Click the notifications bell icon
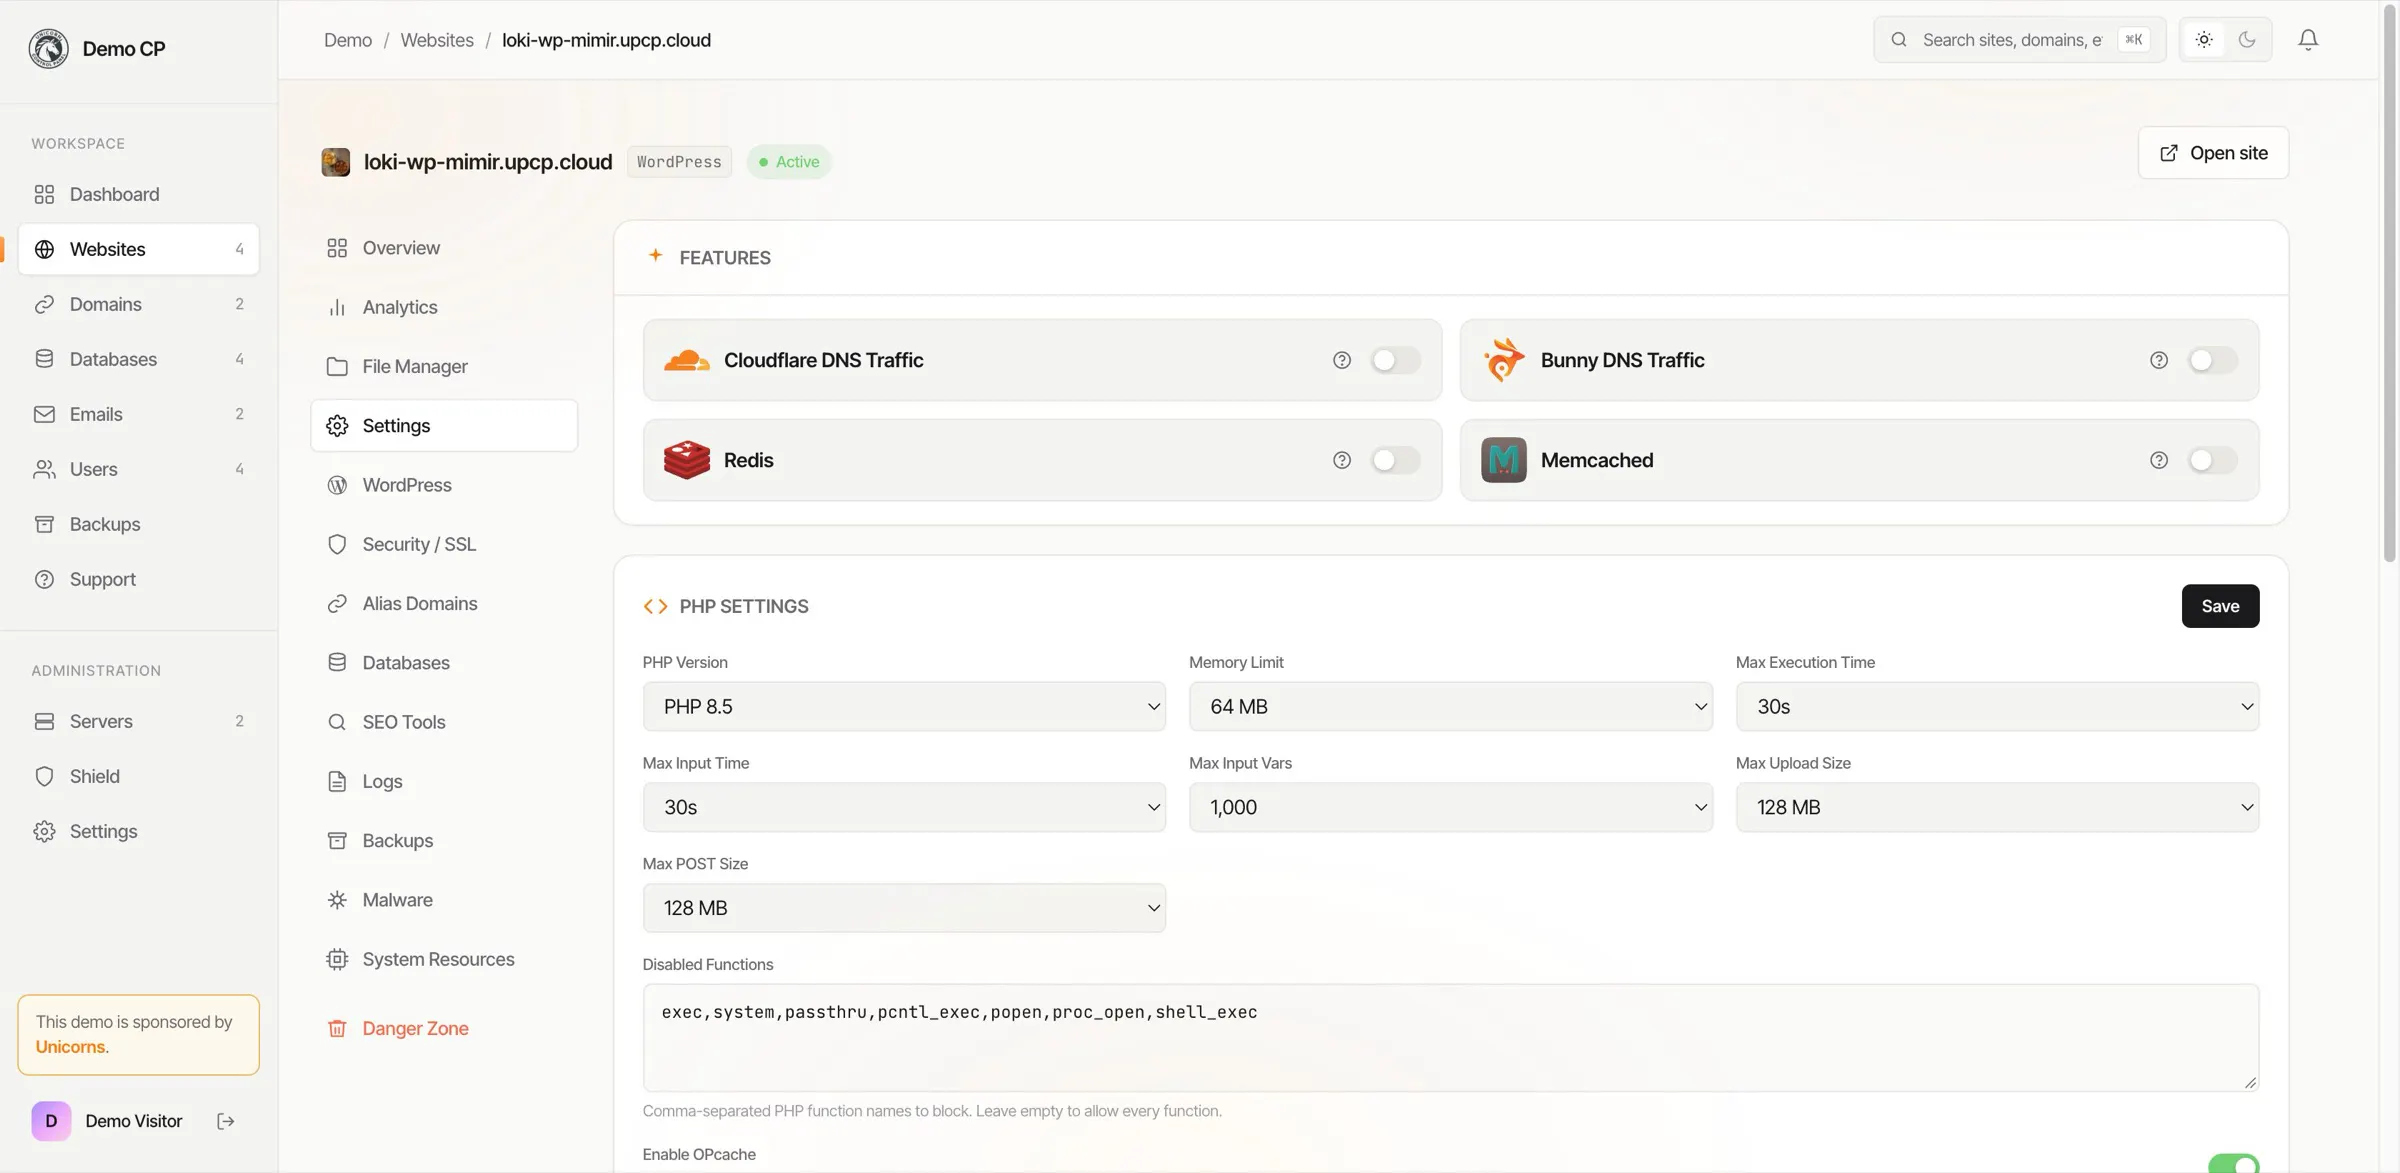This screenshot has height=1173, width=2400. click(2308, 40)
